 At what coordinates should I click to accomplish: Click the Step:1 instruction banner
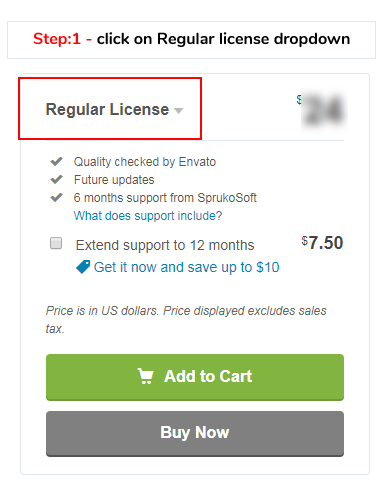(x=192, y=40)
